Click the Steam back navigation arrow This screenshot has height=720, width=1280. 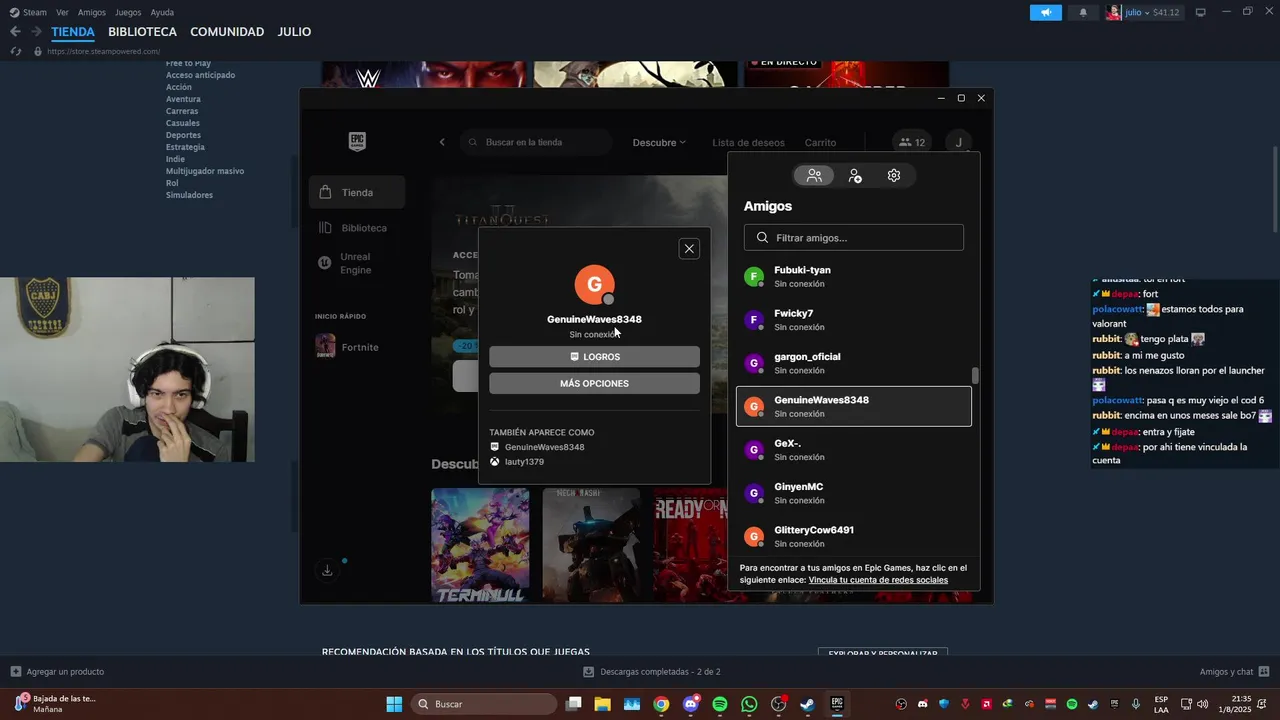coord(15,32)
